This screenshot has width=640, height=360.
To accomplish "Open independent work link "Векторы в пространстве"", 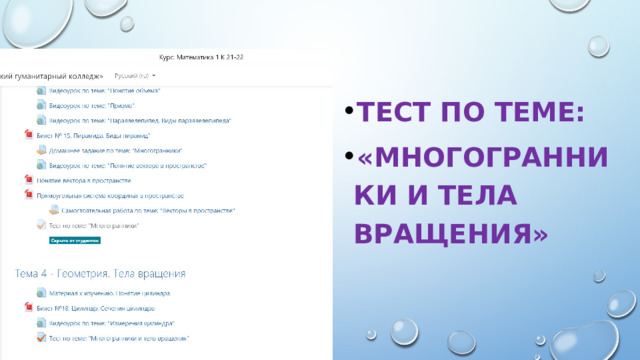I will click(x=148, y=211).
